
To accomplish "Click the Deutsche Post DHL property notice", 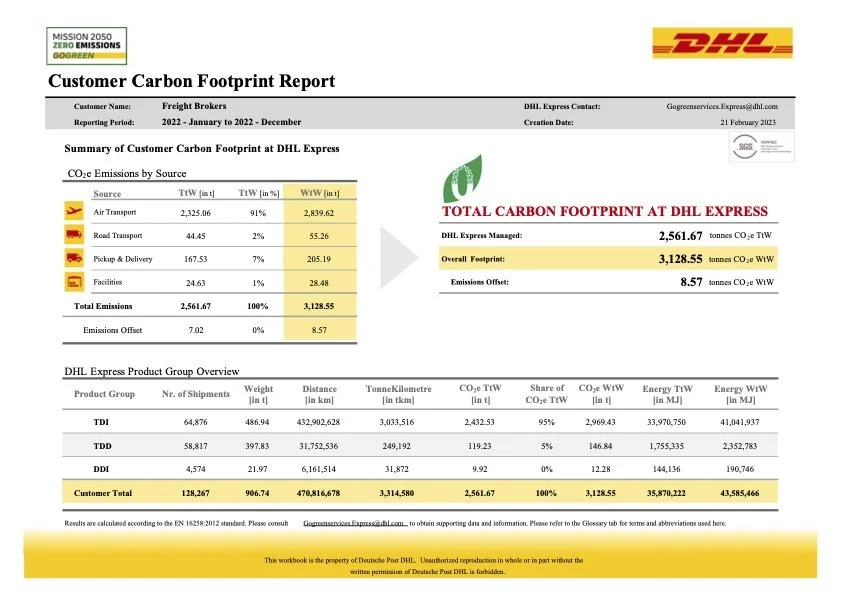I will (423, 566).
